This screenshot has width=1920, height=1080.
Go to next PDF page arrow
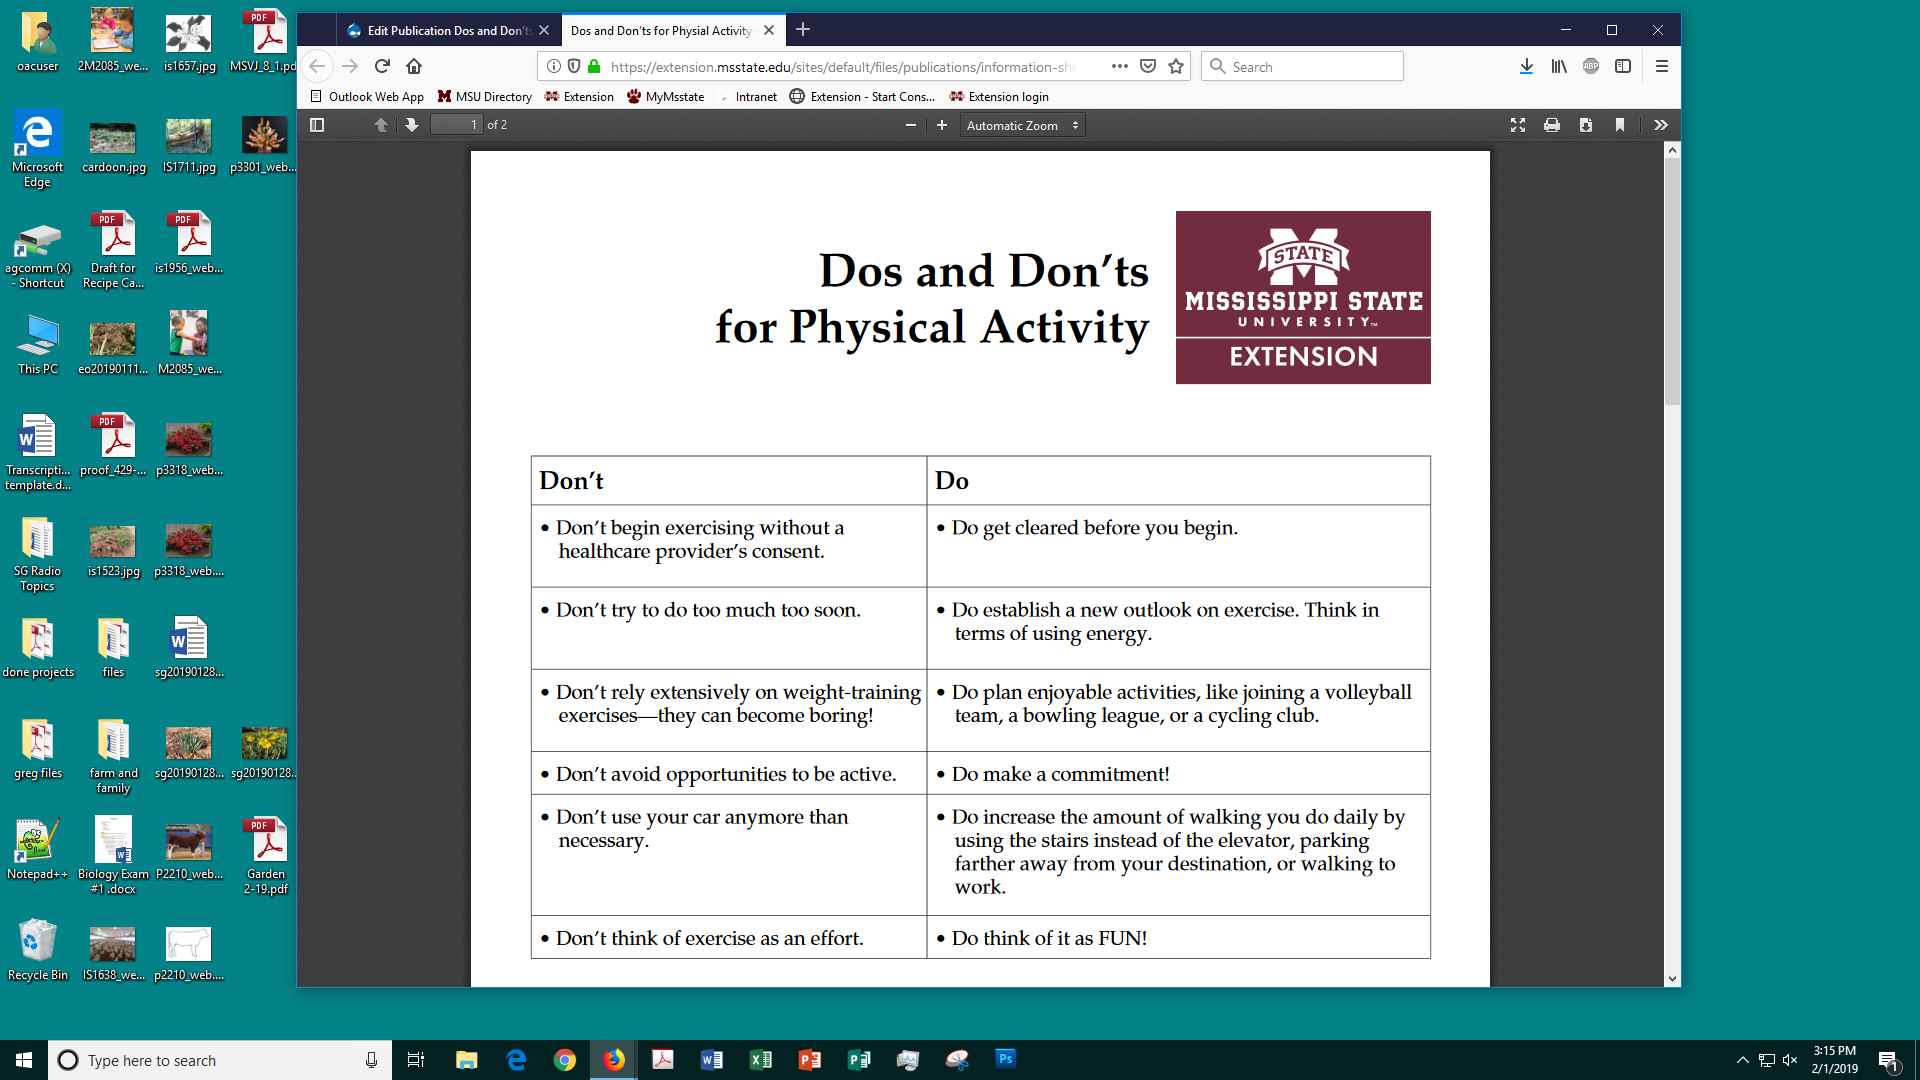pyautogui.click(x=411, y=125)
